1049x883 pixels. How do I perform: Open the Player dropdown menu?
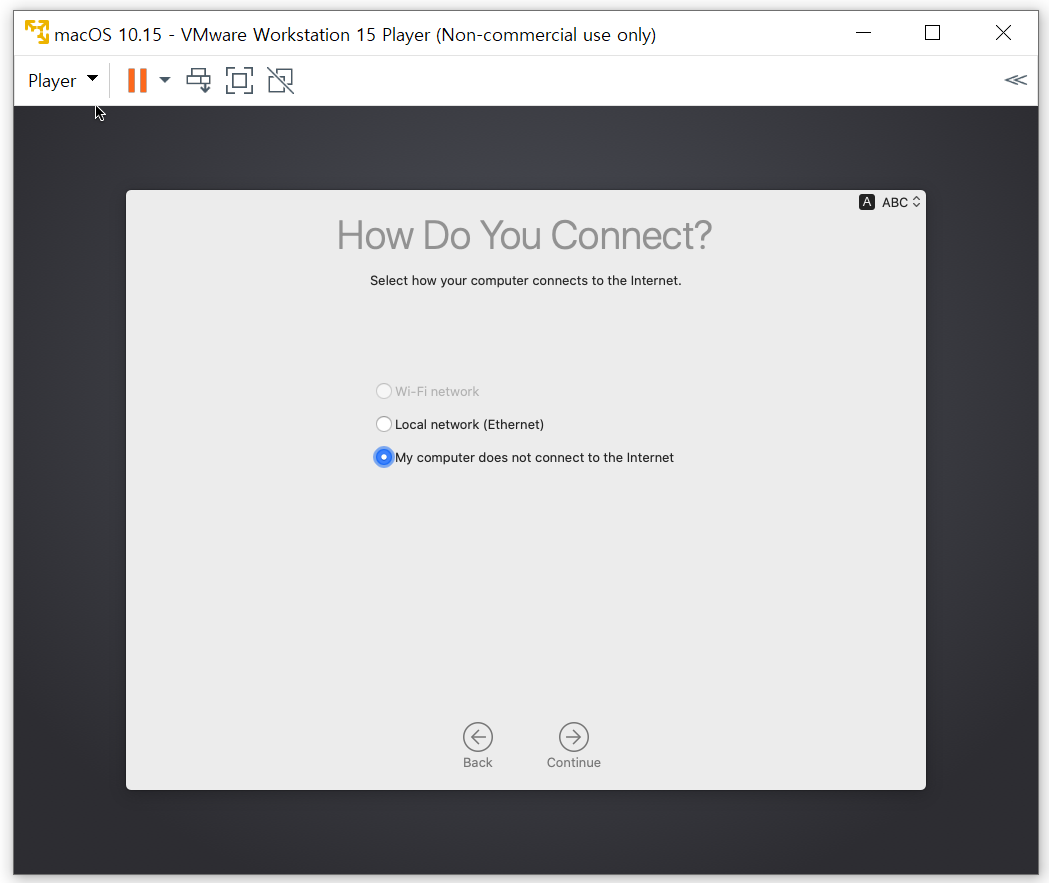click(62, 81)
